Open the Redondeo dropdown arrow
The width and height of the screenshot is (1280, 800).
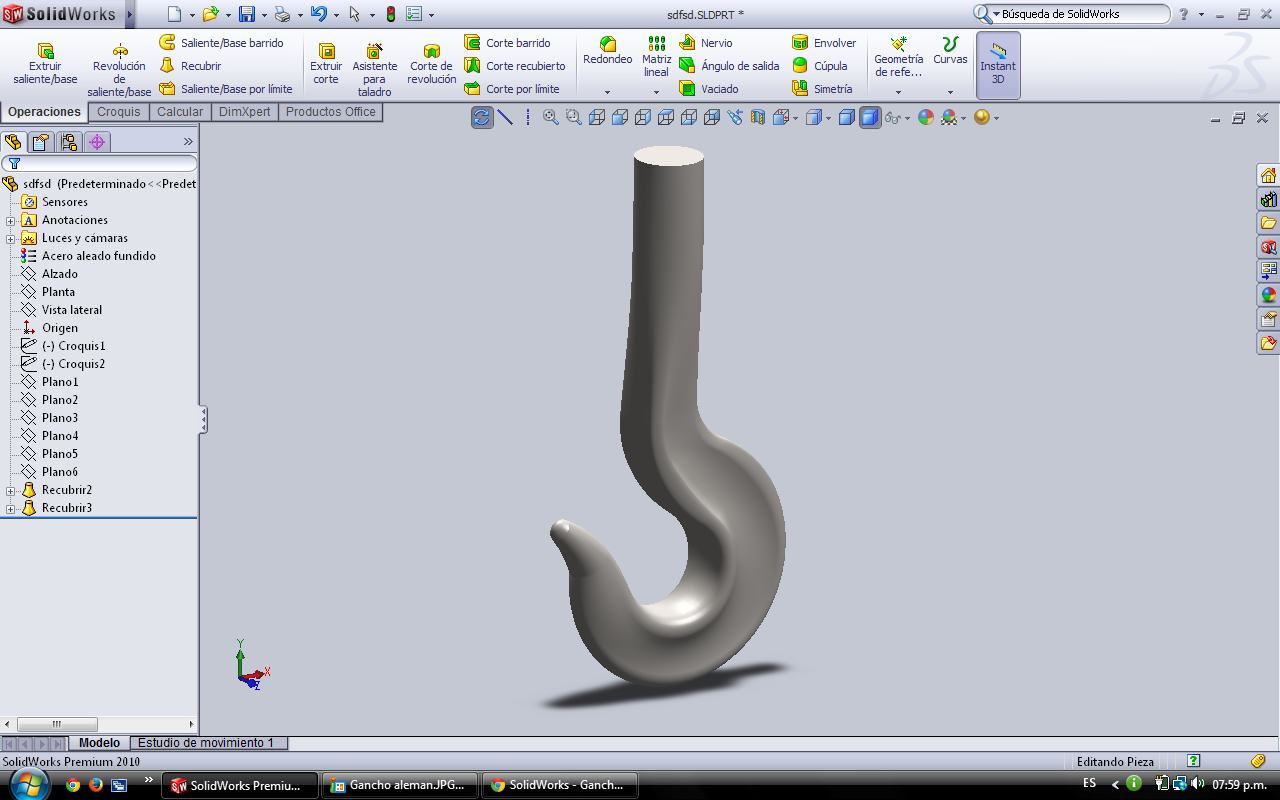(608, 92)
